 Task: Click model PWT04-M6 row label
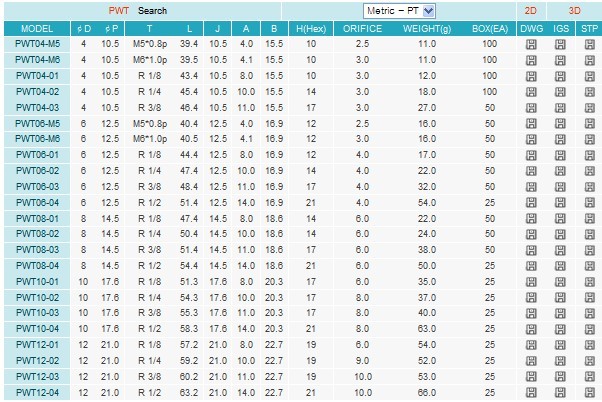38,61
